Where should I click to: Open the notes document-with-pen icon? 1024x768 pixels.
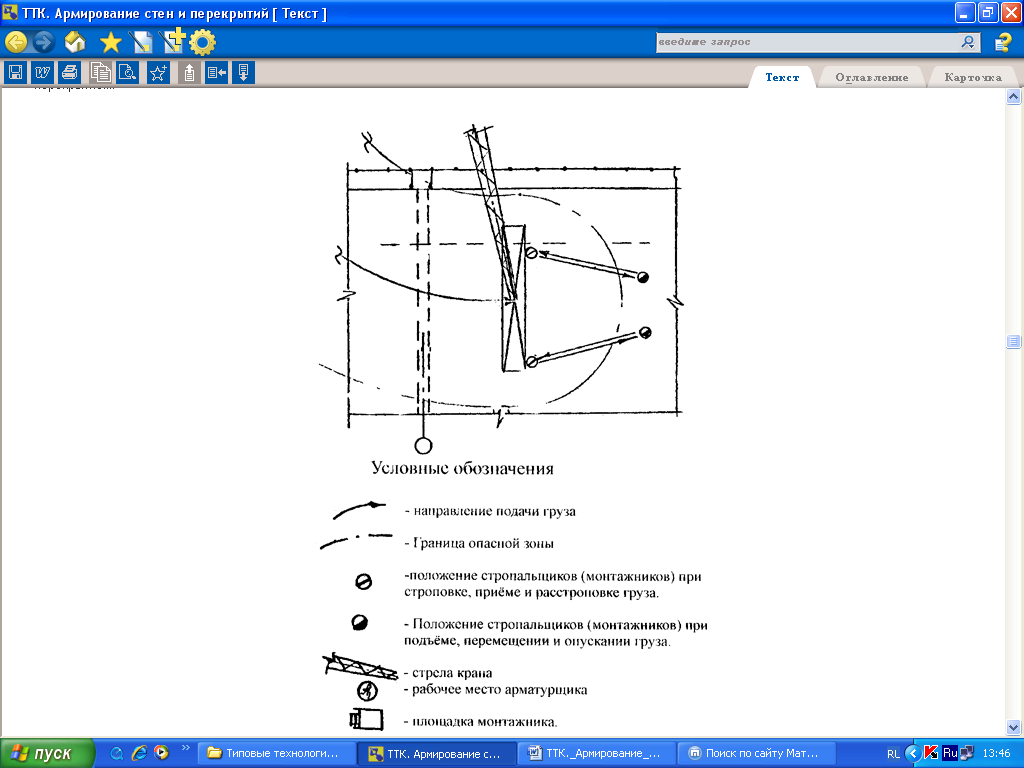tap(141, 43)
